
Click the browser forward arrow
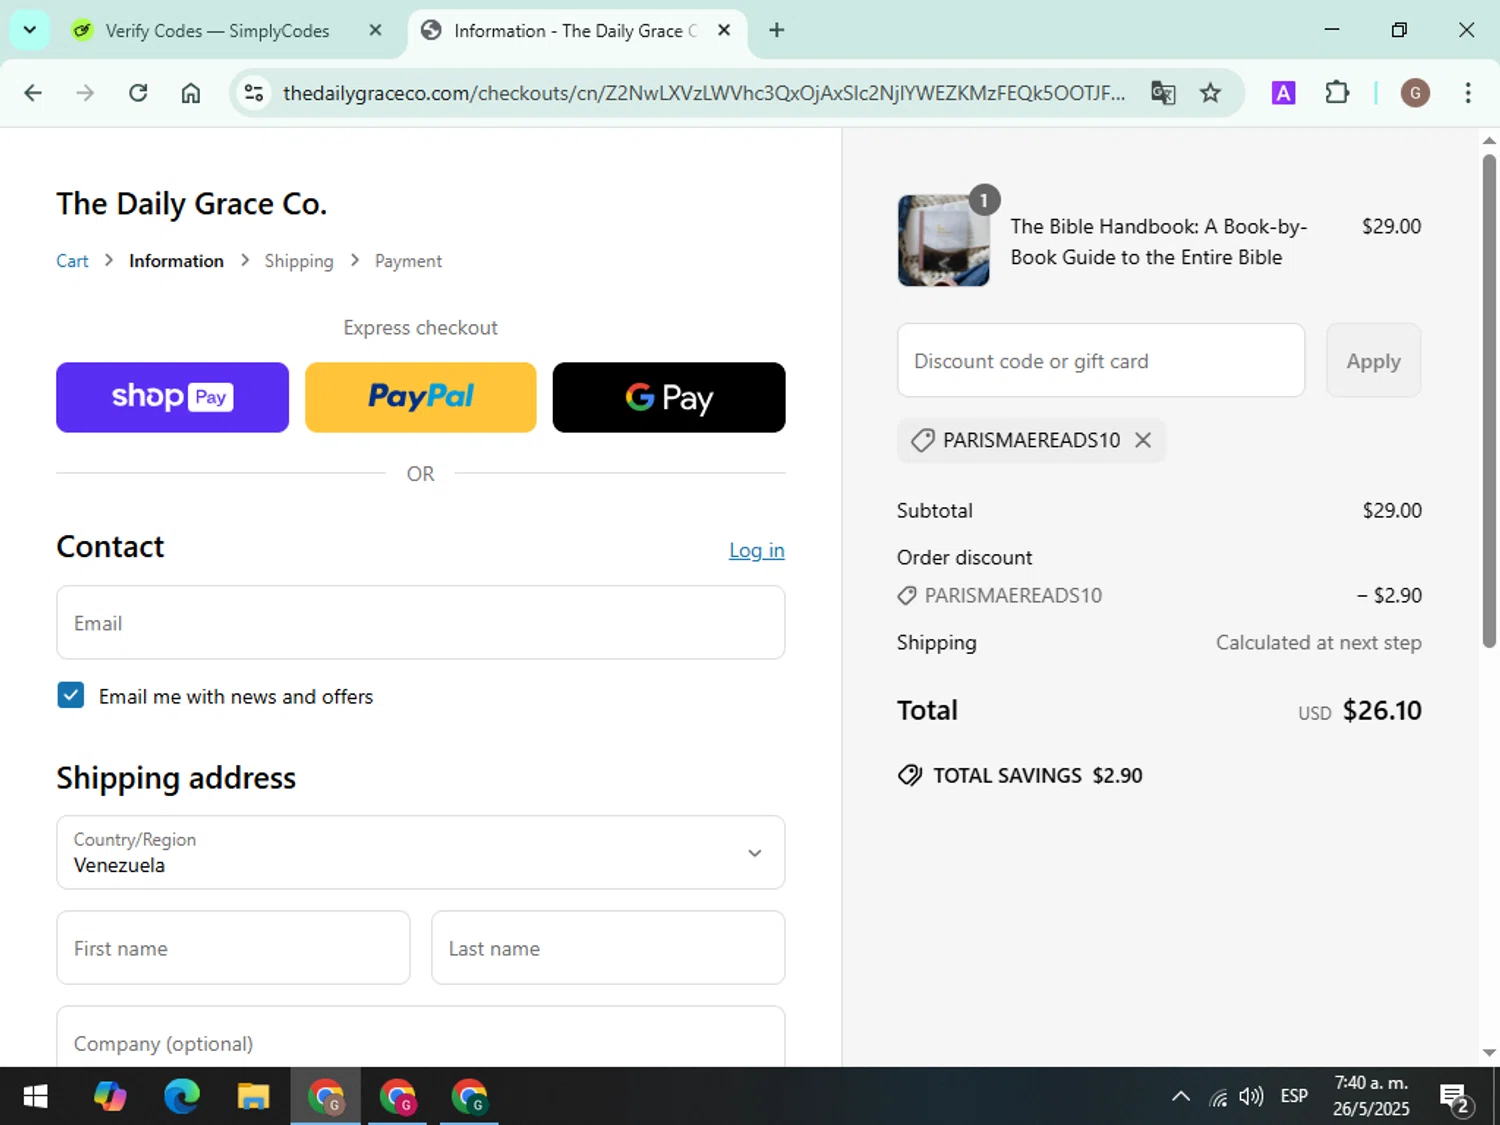pyautogui.click(x=85, y=93)
